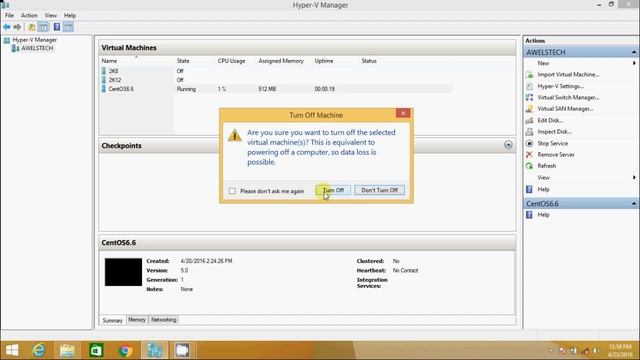Image resolution: width=640 pixels, height=360 pixels.
Task: Open Google Chrome from taskbar
Action: (x=125, y=350)
